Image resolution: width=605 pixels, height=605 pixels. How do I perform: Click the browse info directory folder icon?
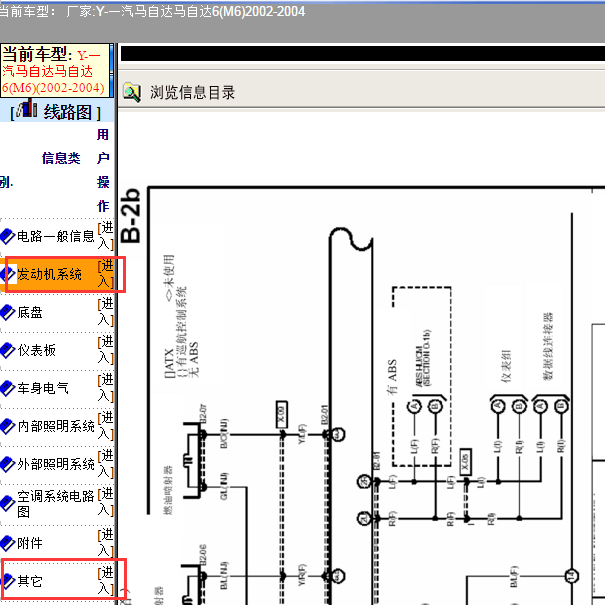[x=132, y=93]
